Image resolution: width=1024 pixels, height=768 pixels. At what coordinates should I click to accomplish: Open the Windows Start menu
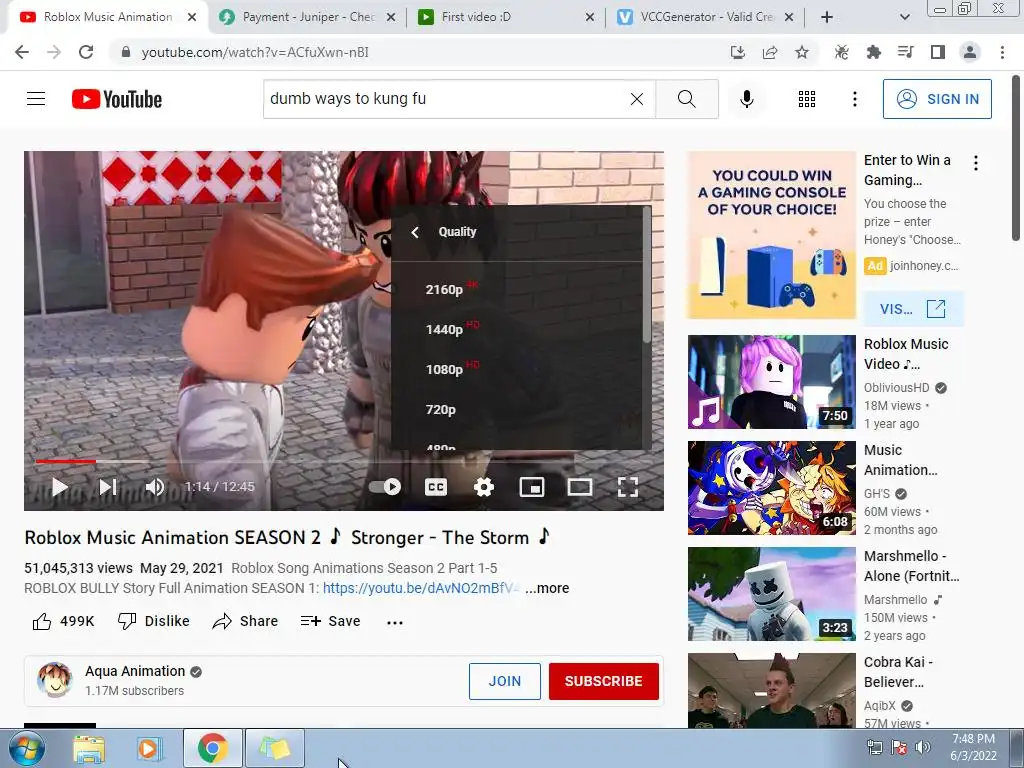(27, 748)
